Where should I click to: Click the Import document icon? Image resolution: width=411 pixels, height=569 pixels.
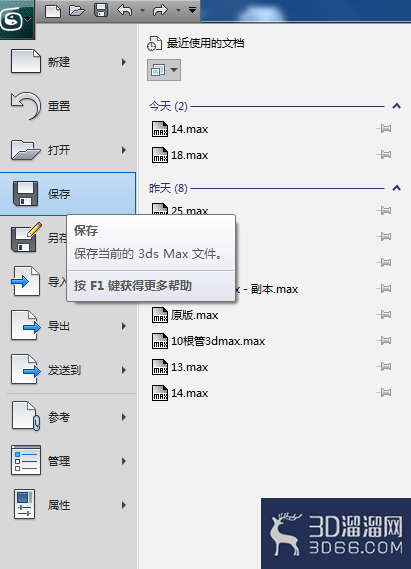(25, 281)
